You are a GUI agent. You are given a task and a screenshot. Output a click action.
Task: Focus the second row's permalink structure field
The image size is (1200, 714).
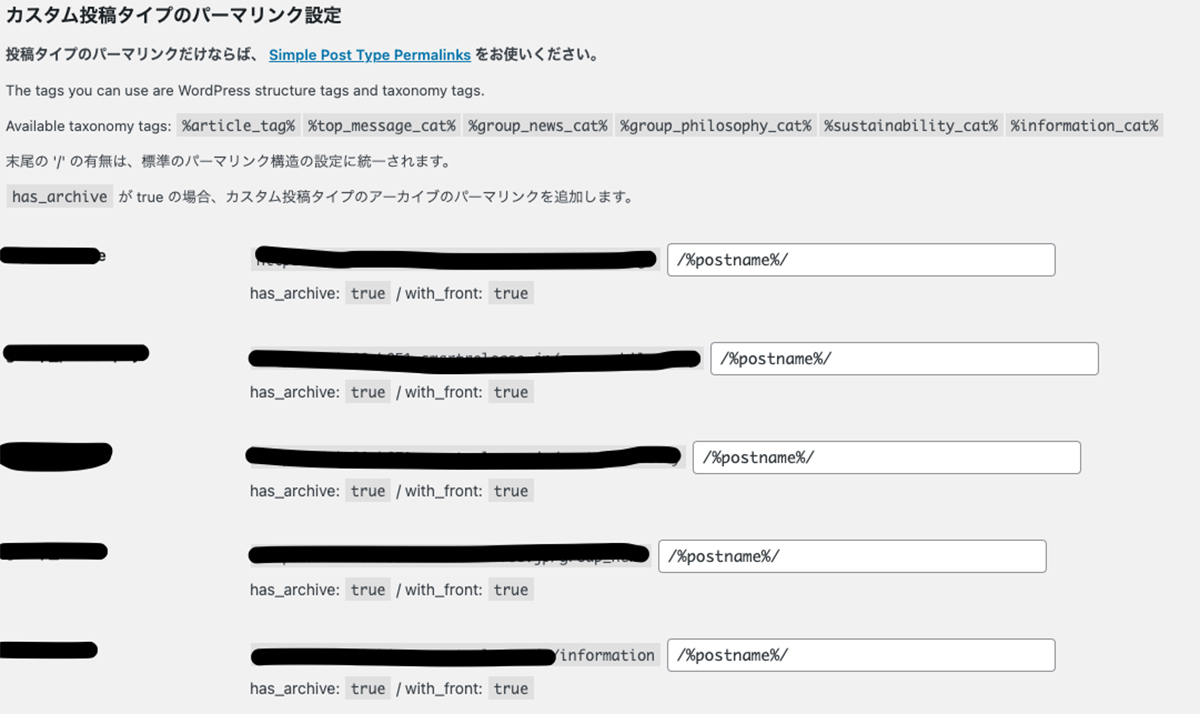point(903,359)
